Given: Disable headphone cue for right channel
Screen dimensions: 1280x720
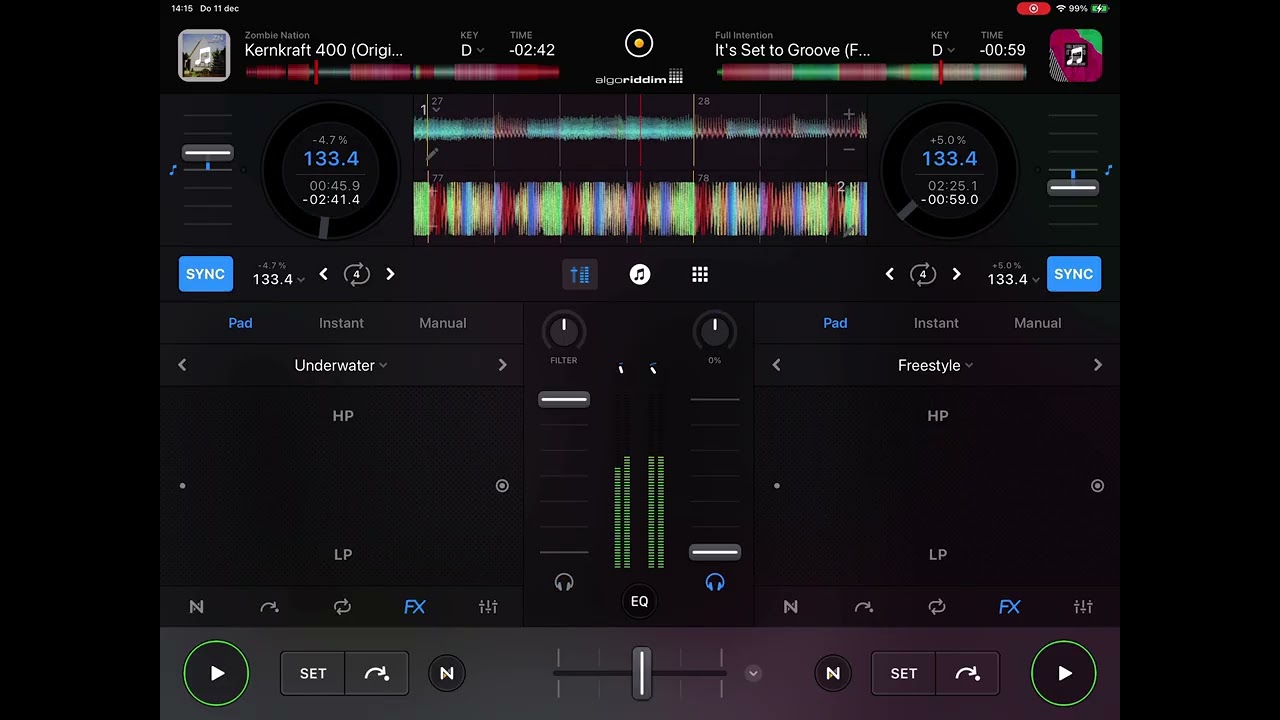Looking at the screenshot, I should (x=714, y=583).
